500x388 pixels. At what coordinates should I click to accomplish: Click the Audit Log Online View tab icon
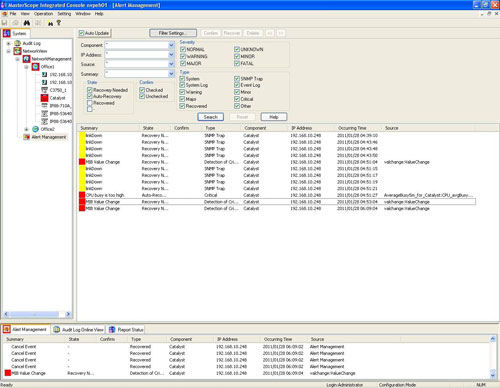coord(57,330)
